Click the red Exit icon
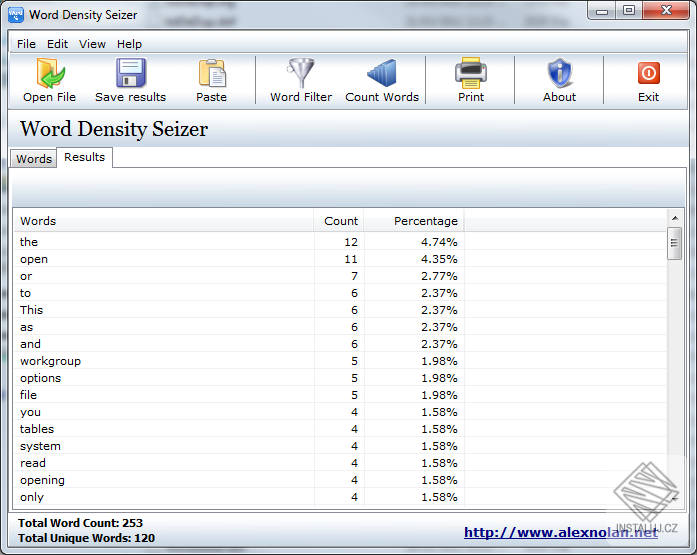The height and width of the screenshot is (555, 697). (649, 73)
